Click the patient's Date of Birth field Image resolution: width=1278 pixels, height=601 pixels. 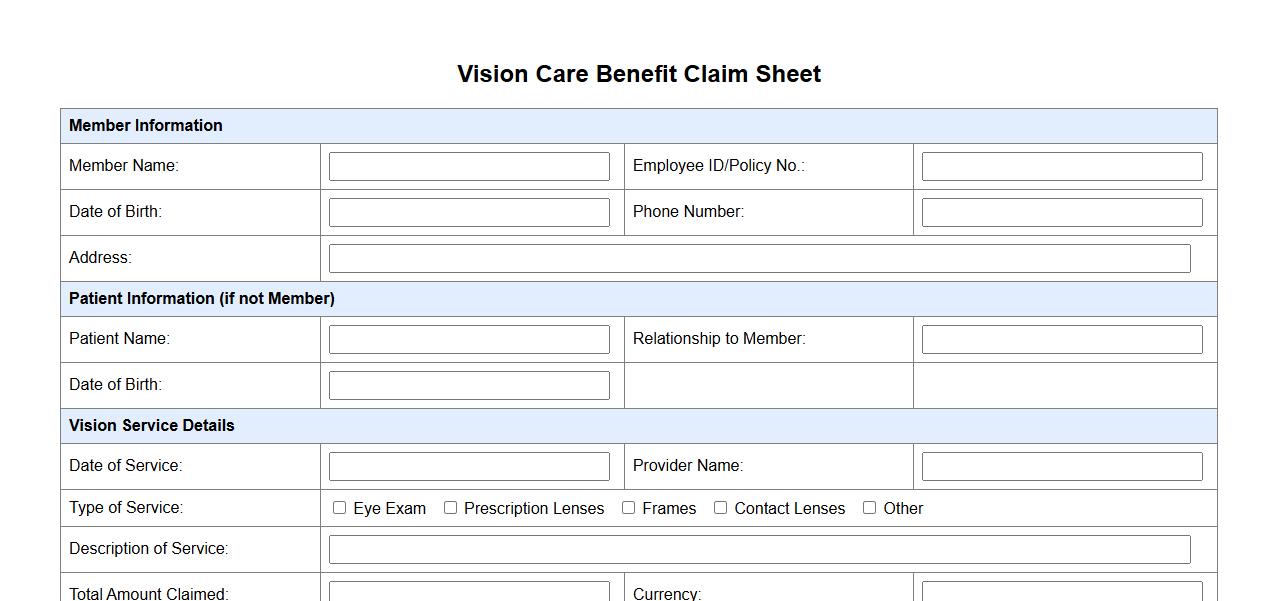click(469, 385)
